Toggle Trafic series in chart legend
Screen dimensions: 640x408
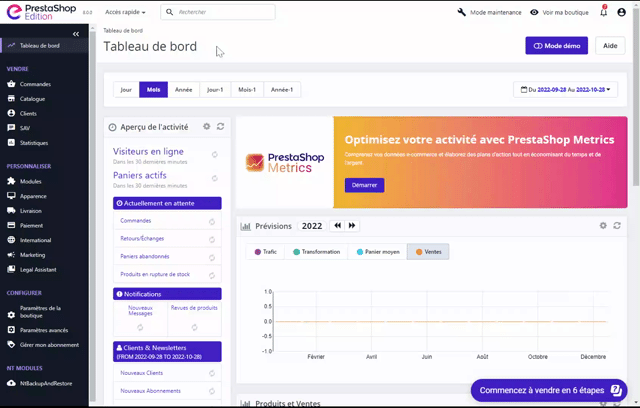tap(266, 252)
